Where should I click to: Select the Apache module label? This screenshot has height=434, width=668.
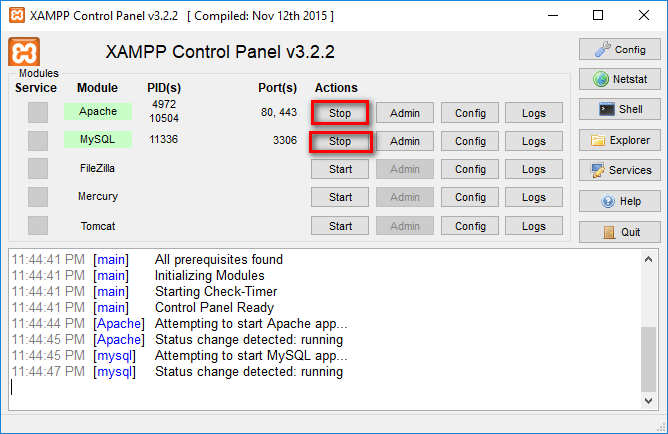click(x=98, y=111)
